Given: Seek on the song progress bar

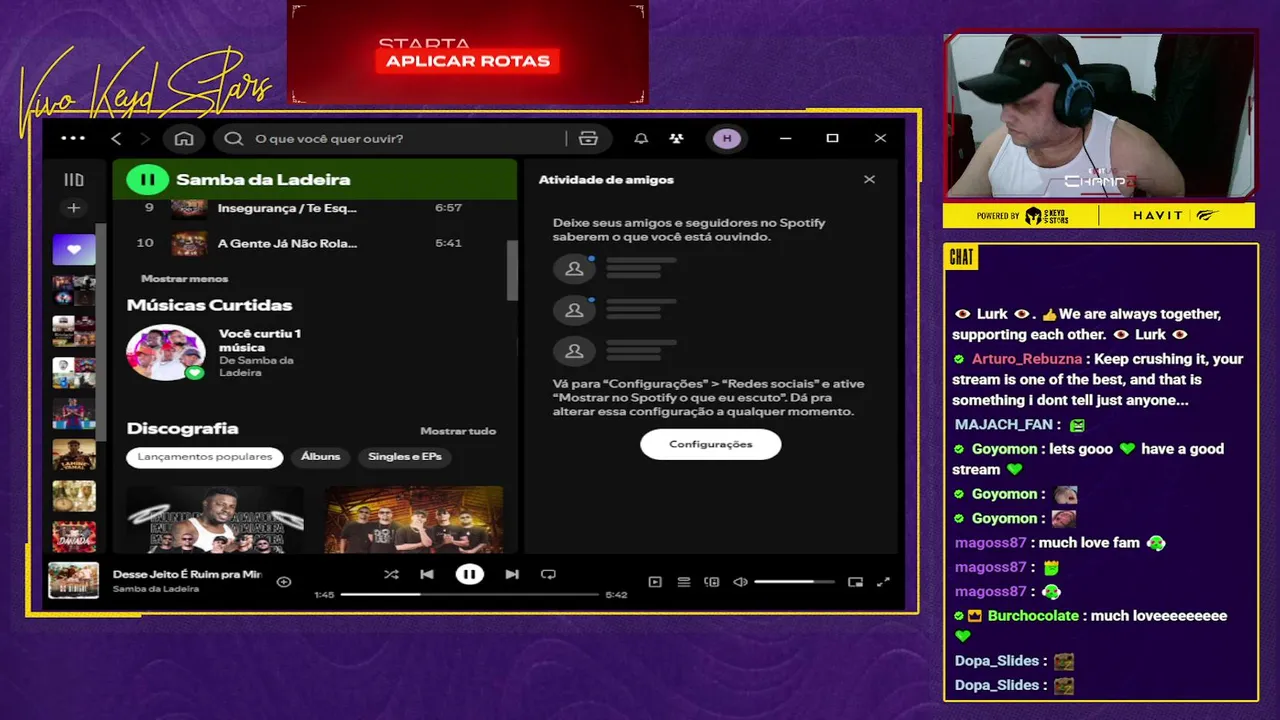Looking at the screenshot, I should click(x=469, y=595).
